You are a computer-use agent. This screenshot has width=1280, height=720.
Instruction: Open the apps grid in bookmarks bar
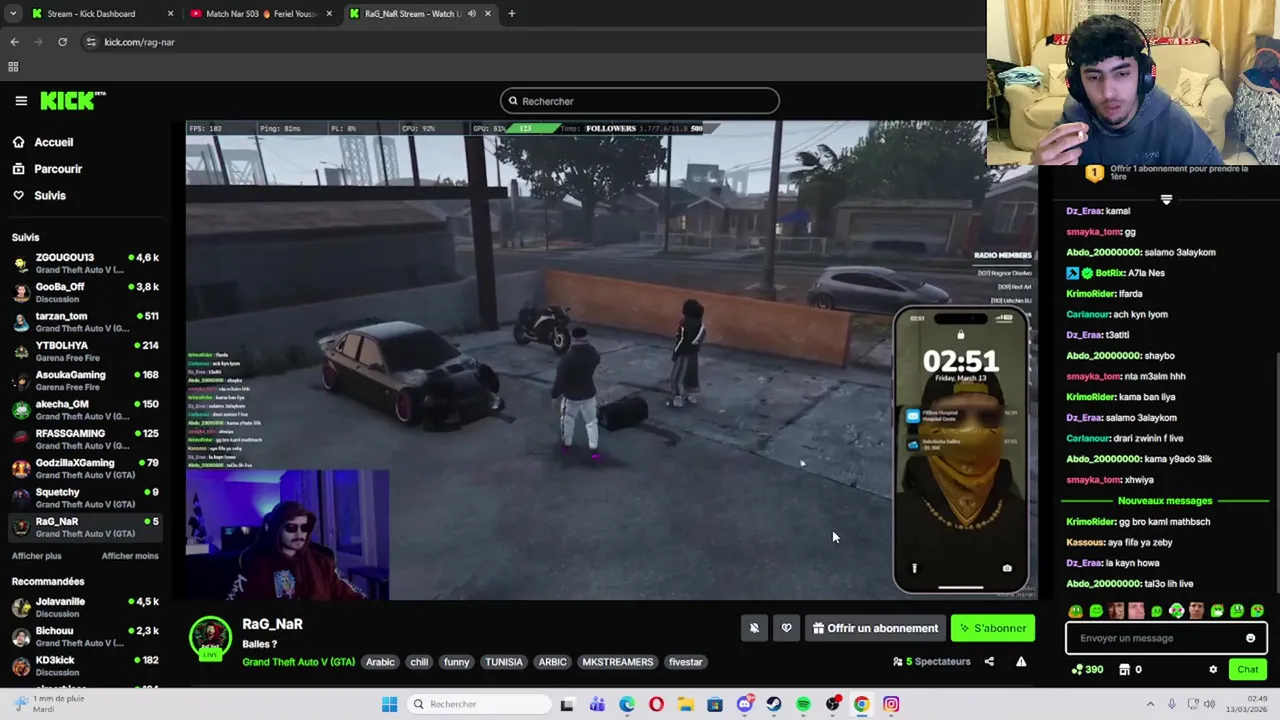click(13, 67)
